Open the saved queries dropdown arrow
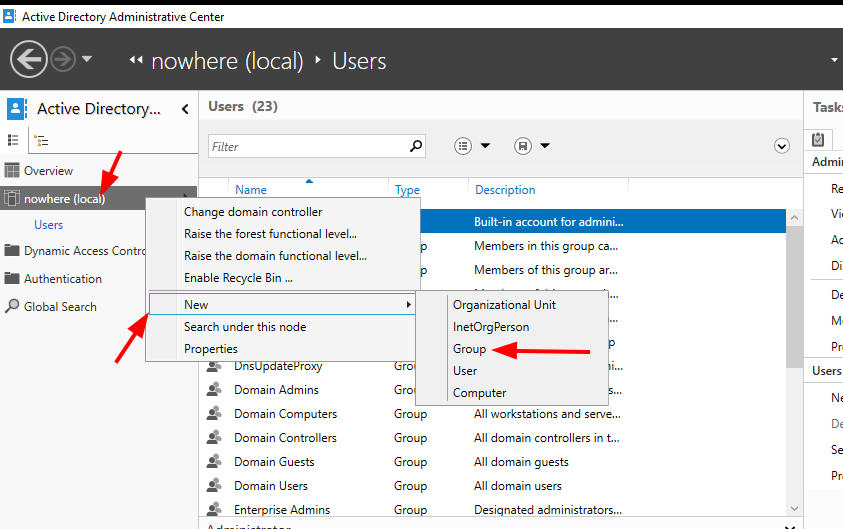 pos(545,146)
